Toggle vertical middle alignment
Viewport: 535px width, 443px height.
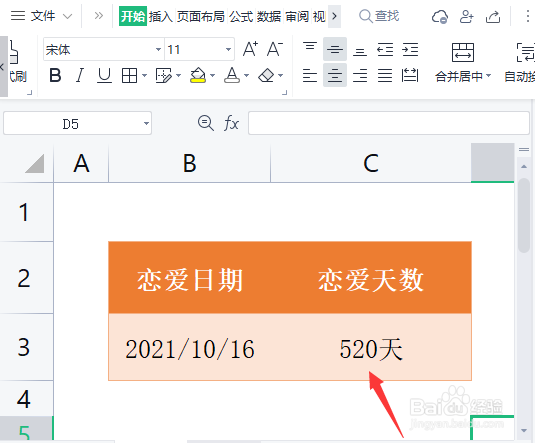[335, 49]
